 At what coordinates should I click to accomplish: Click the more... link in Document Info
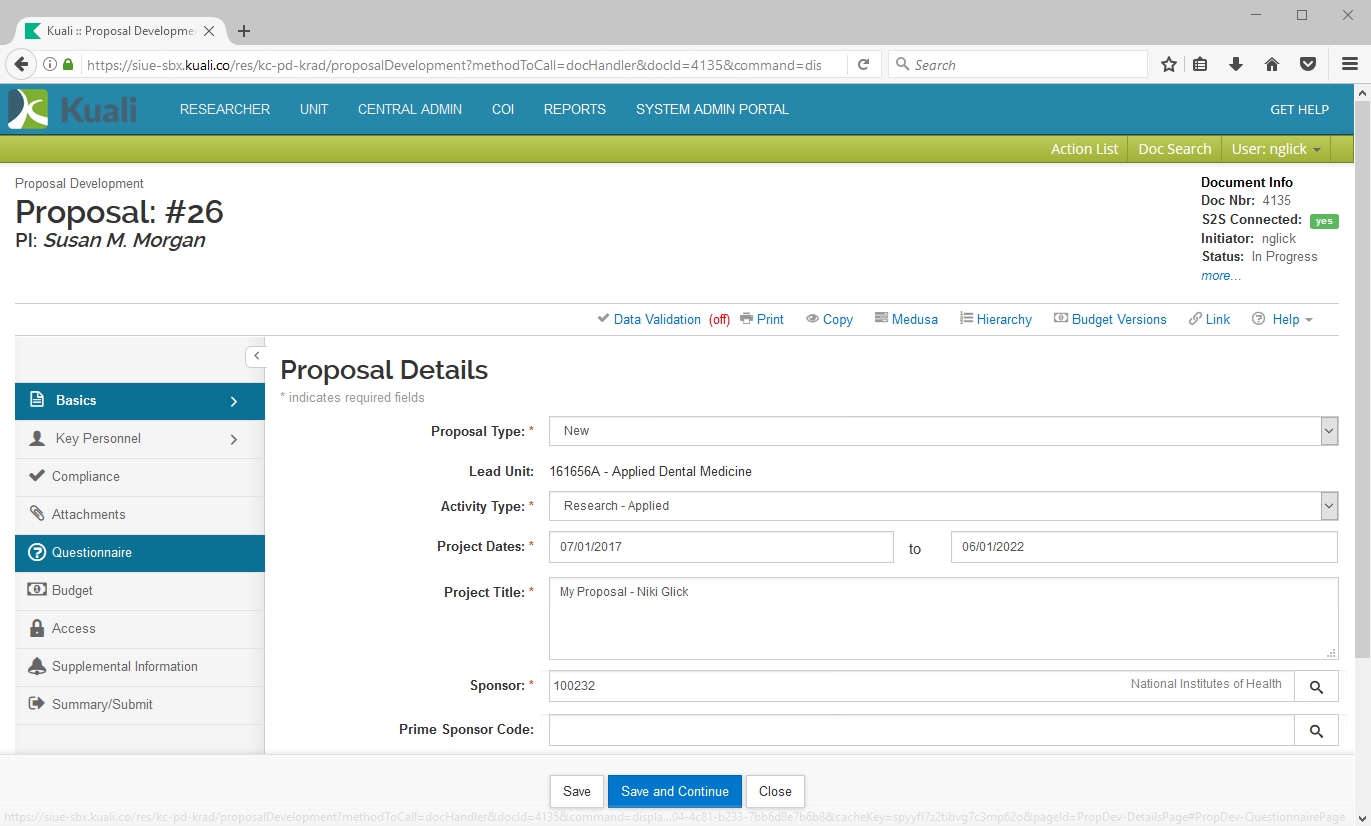click(1220, 275)
